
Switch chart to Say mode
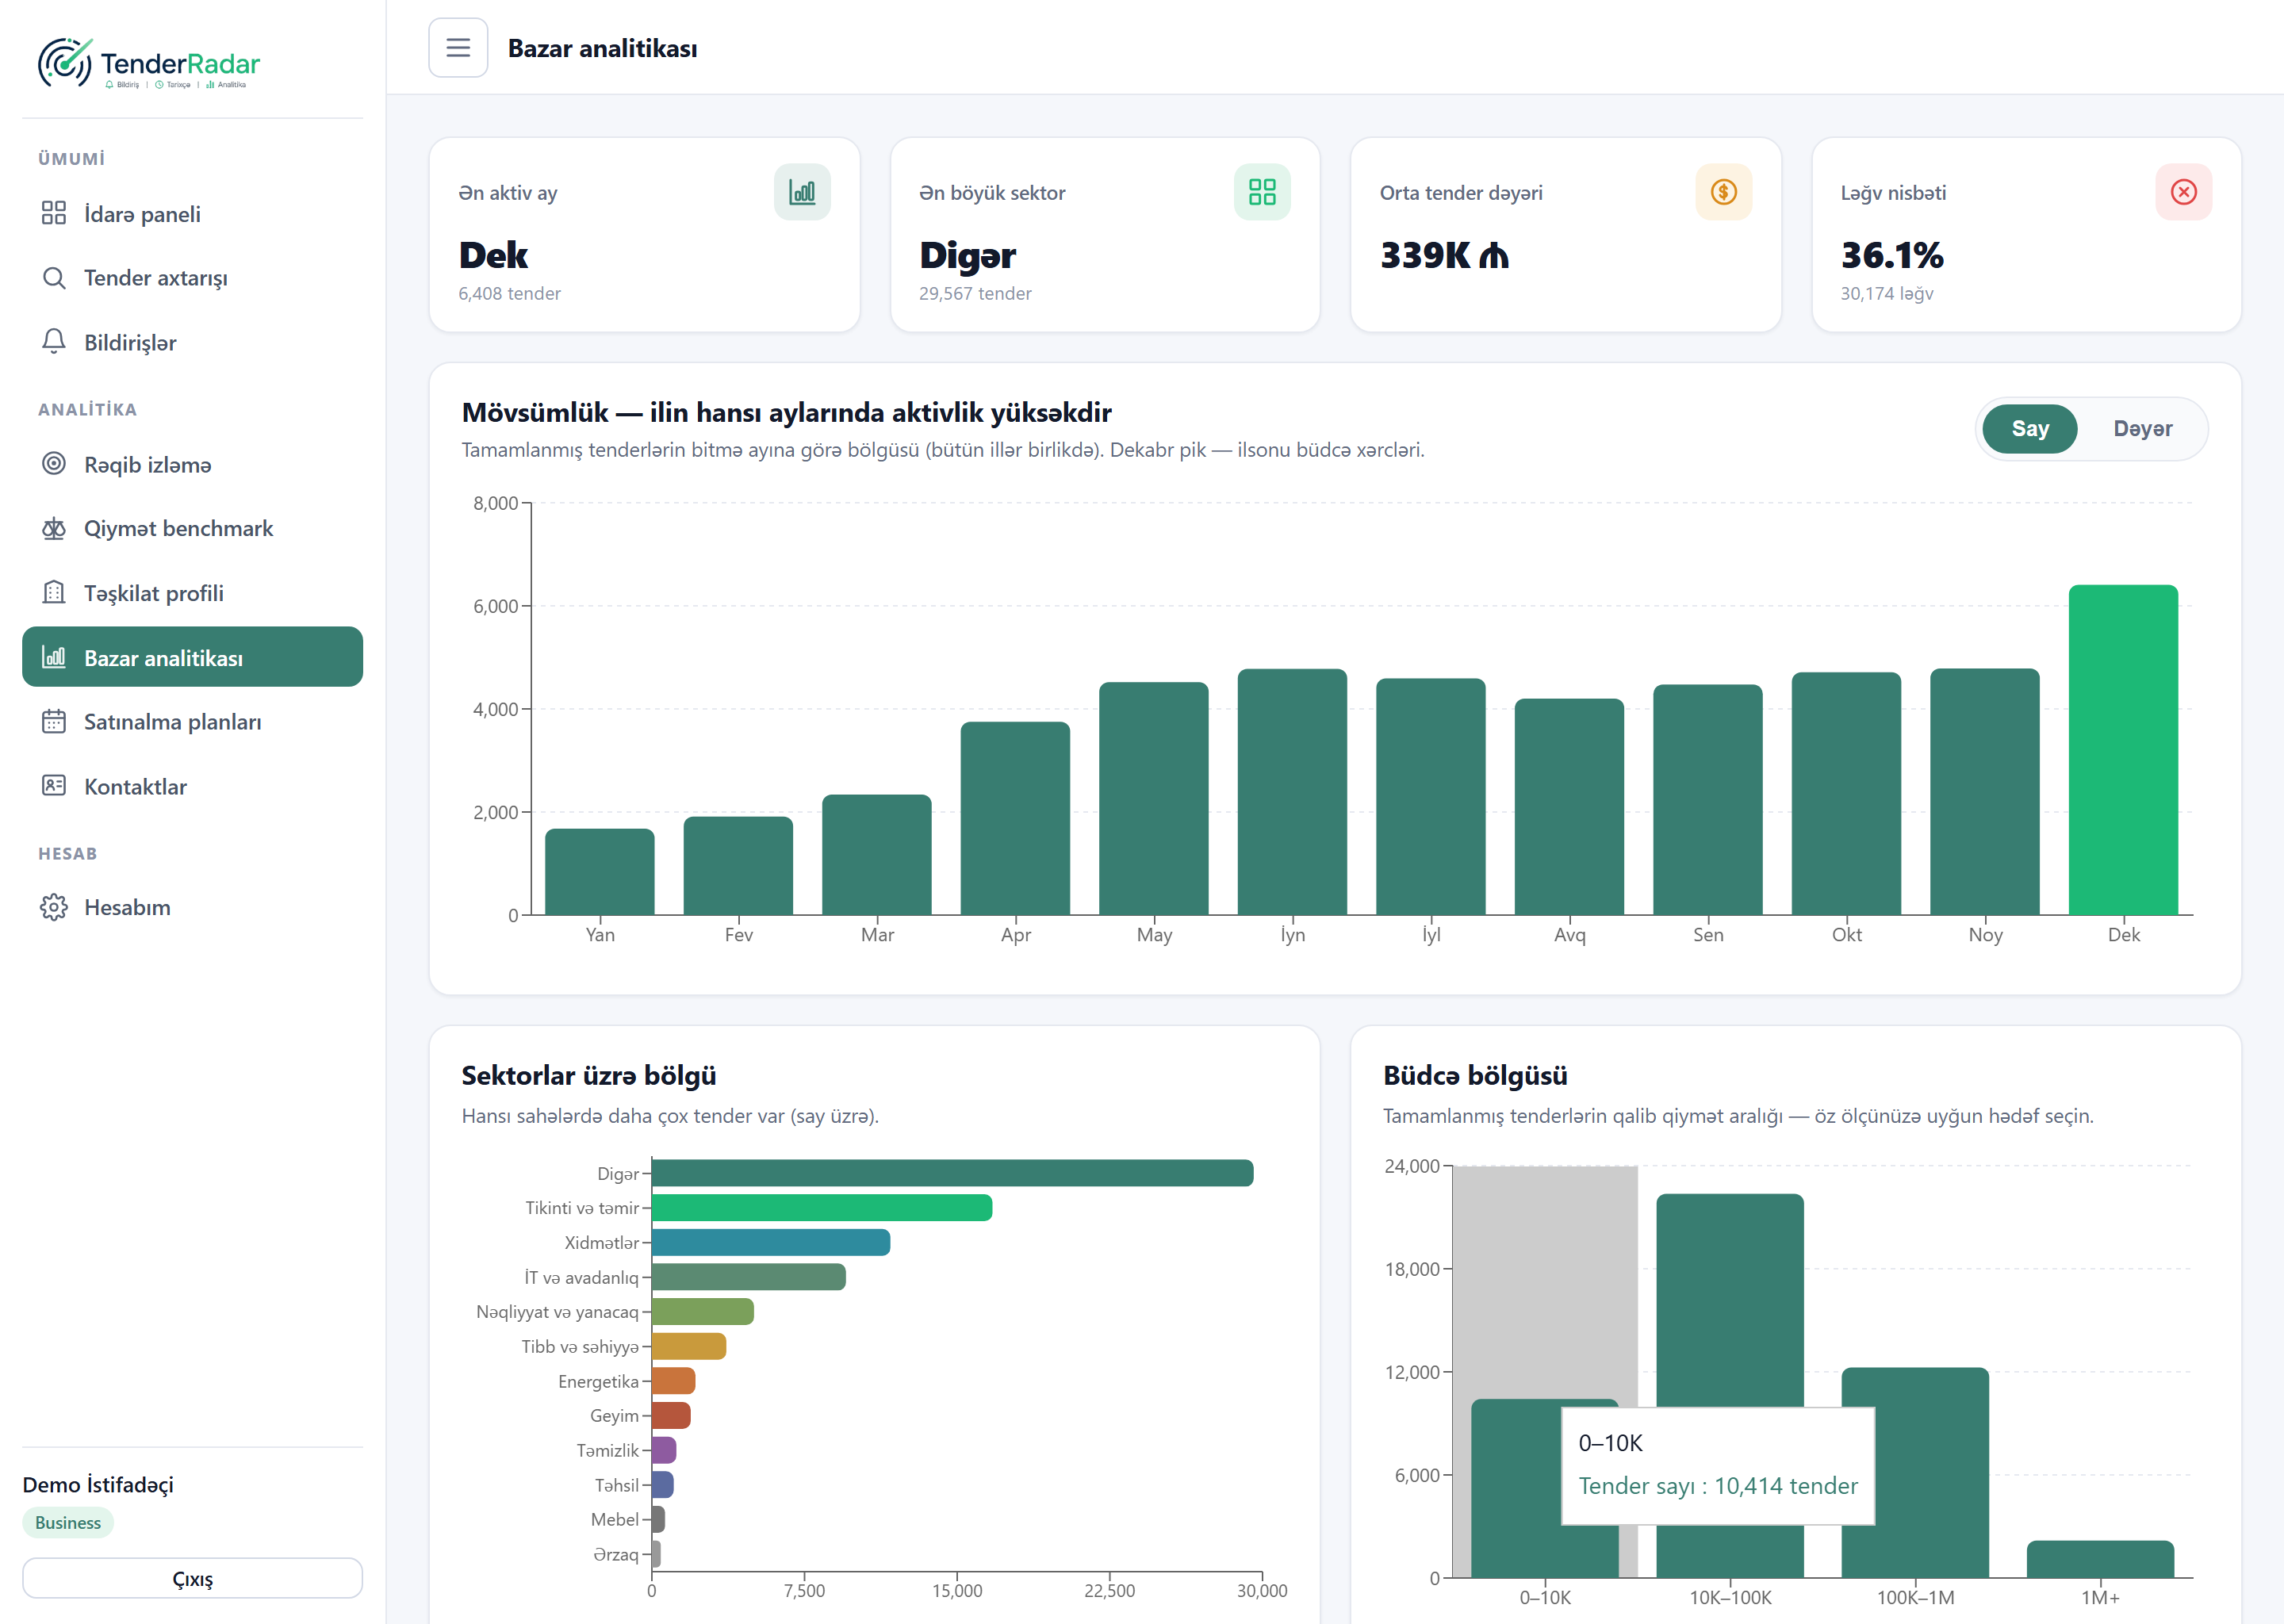tap(2030, 429)
